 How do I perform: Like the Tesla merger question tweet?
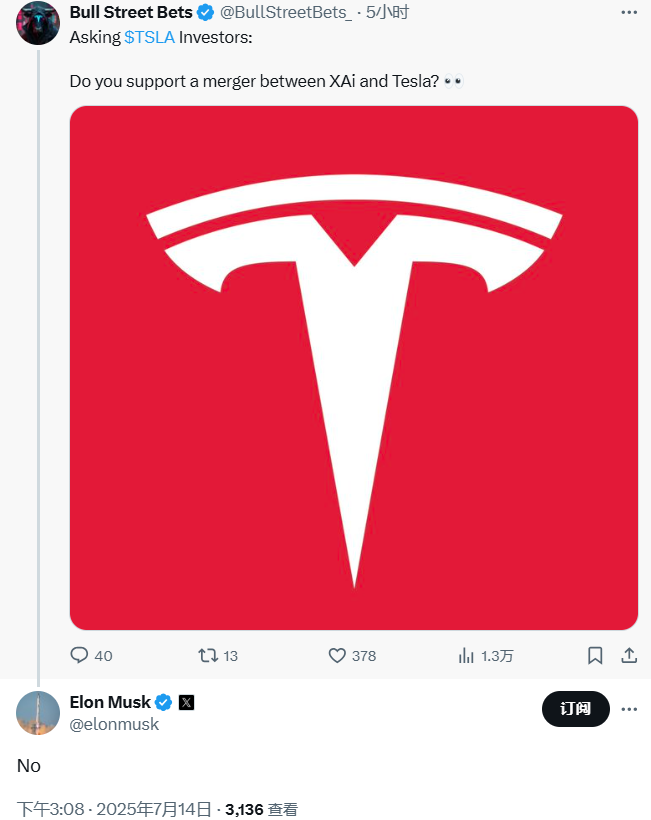tap(352, 655)
